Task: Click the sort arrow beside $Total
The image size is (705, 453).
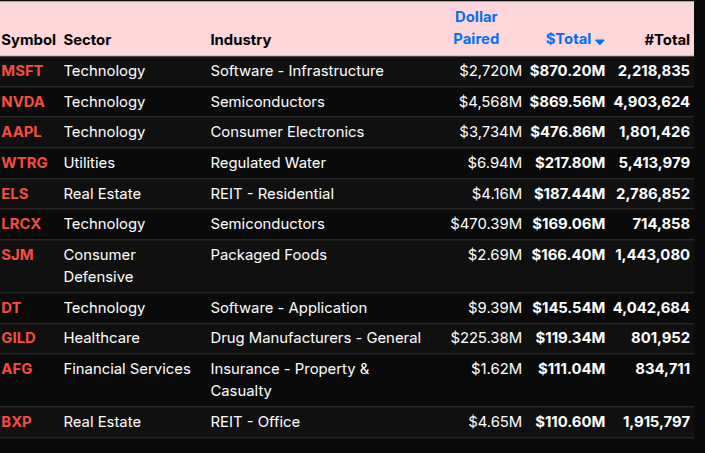Action: pyautogui.click(x=600, y=41)
